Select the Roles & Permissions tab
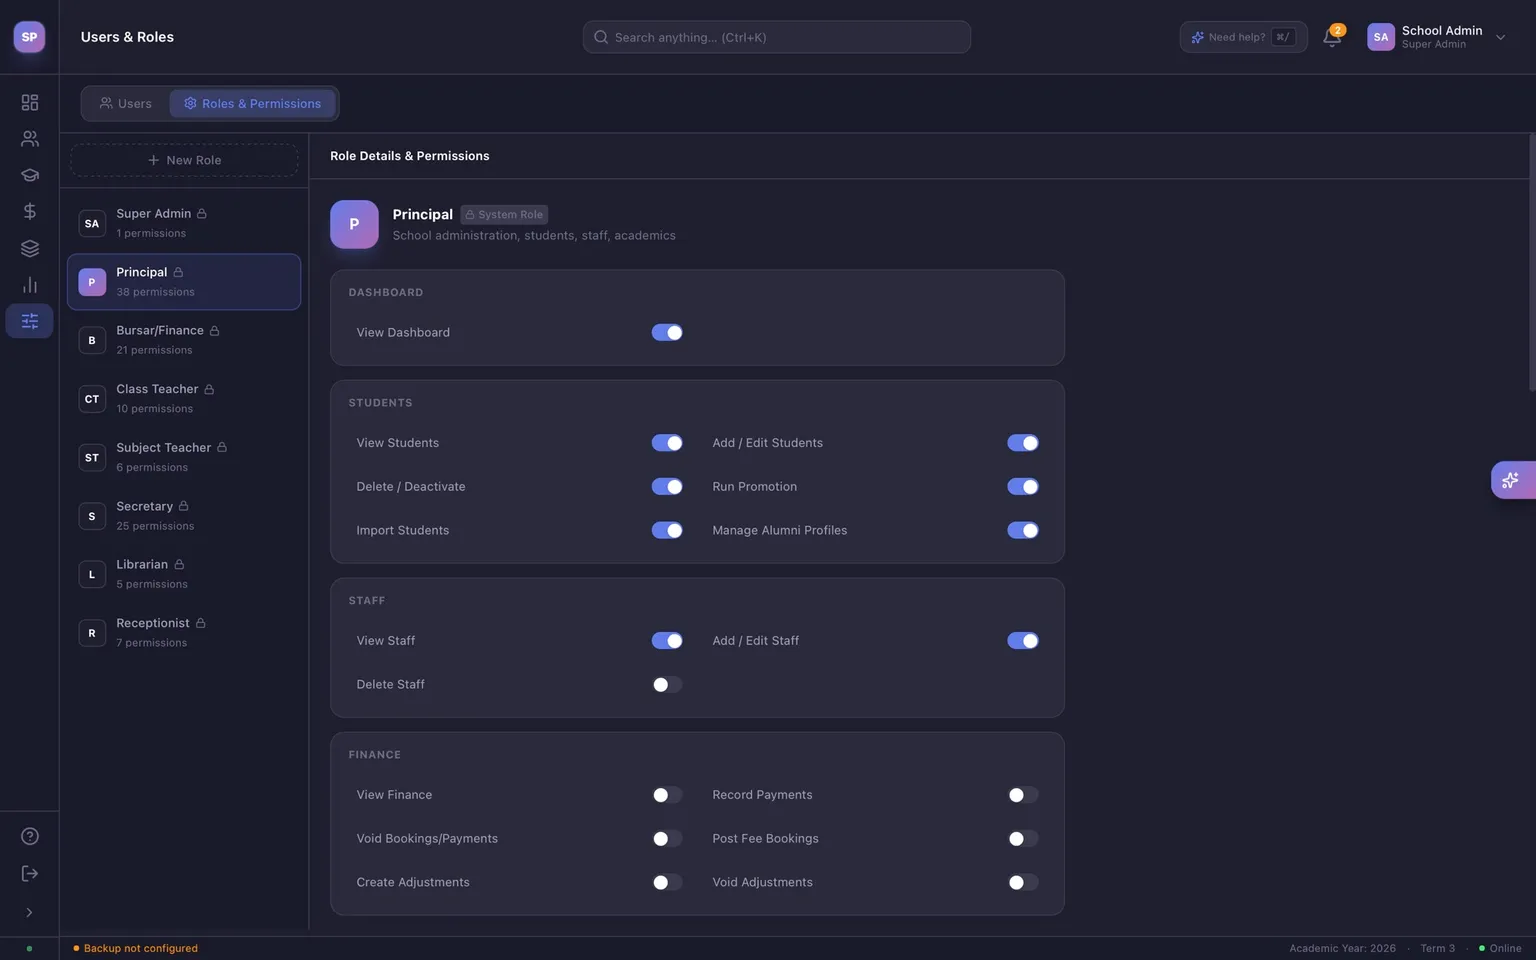The image size is (1536, 960). click(252, 103)
